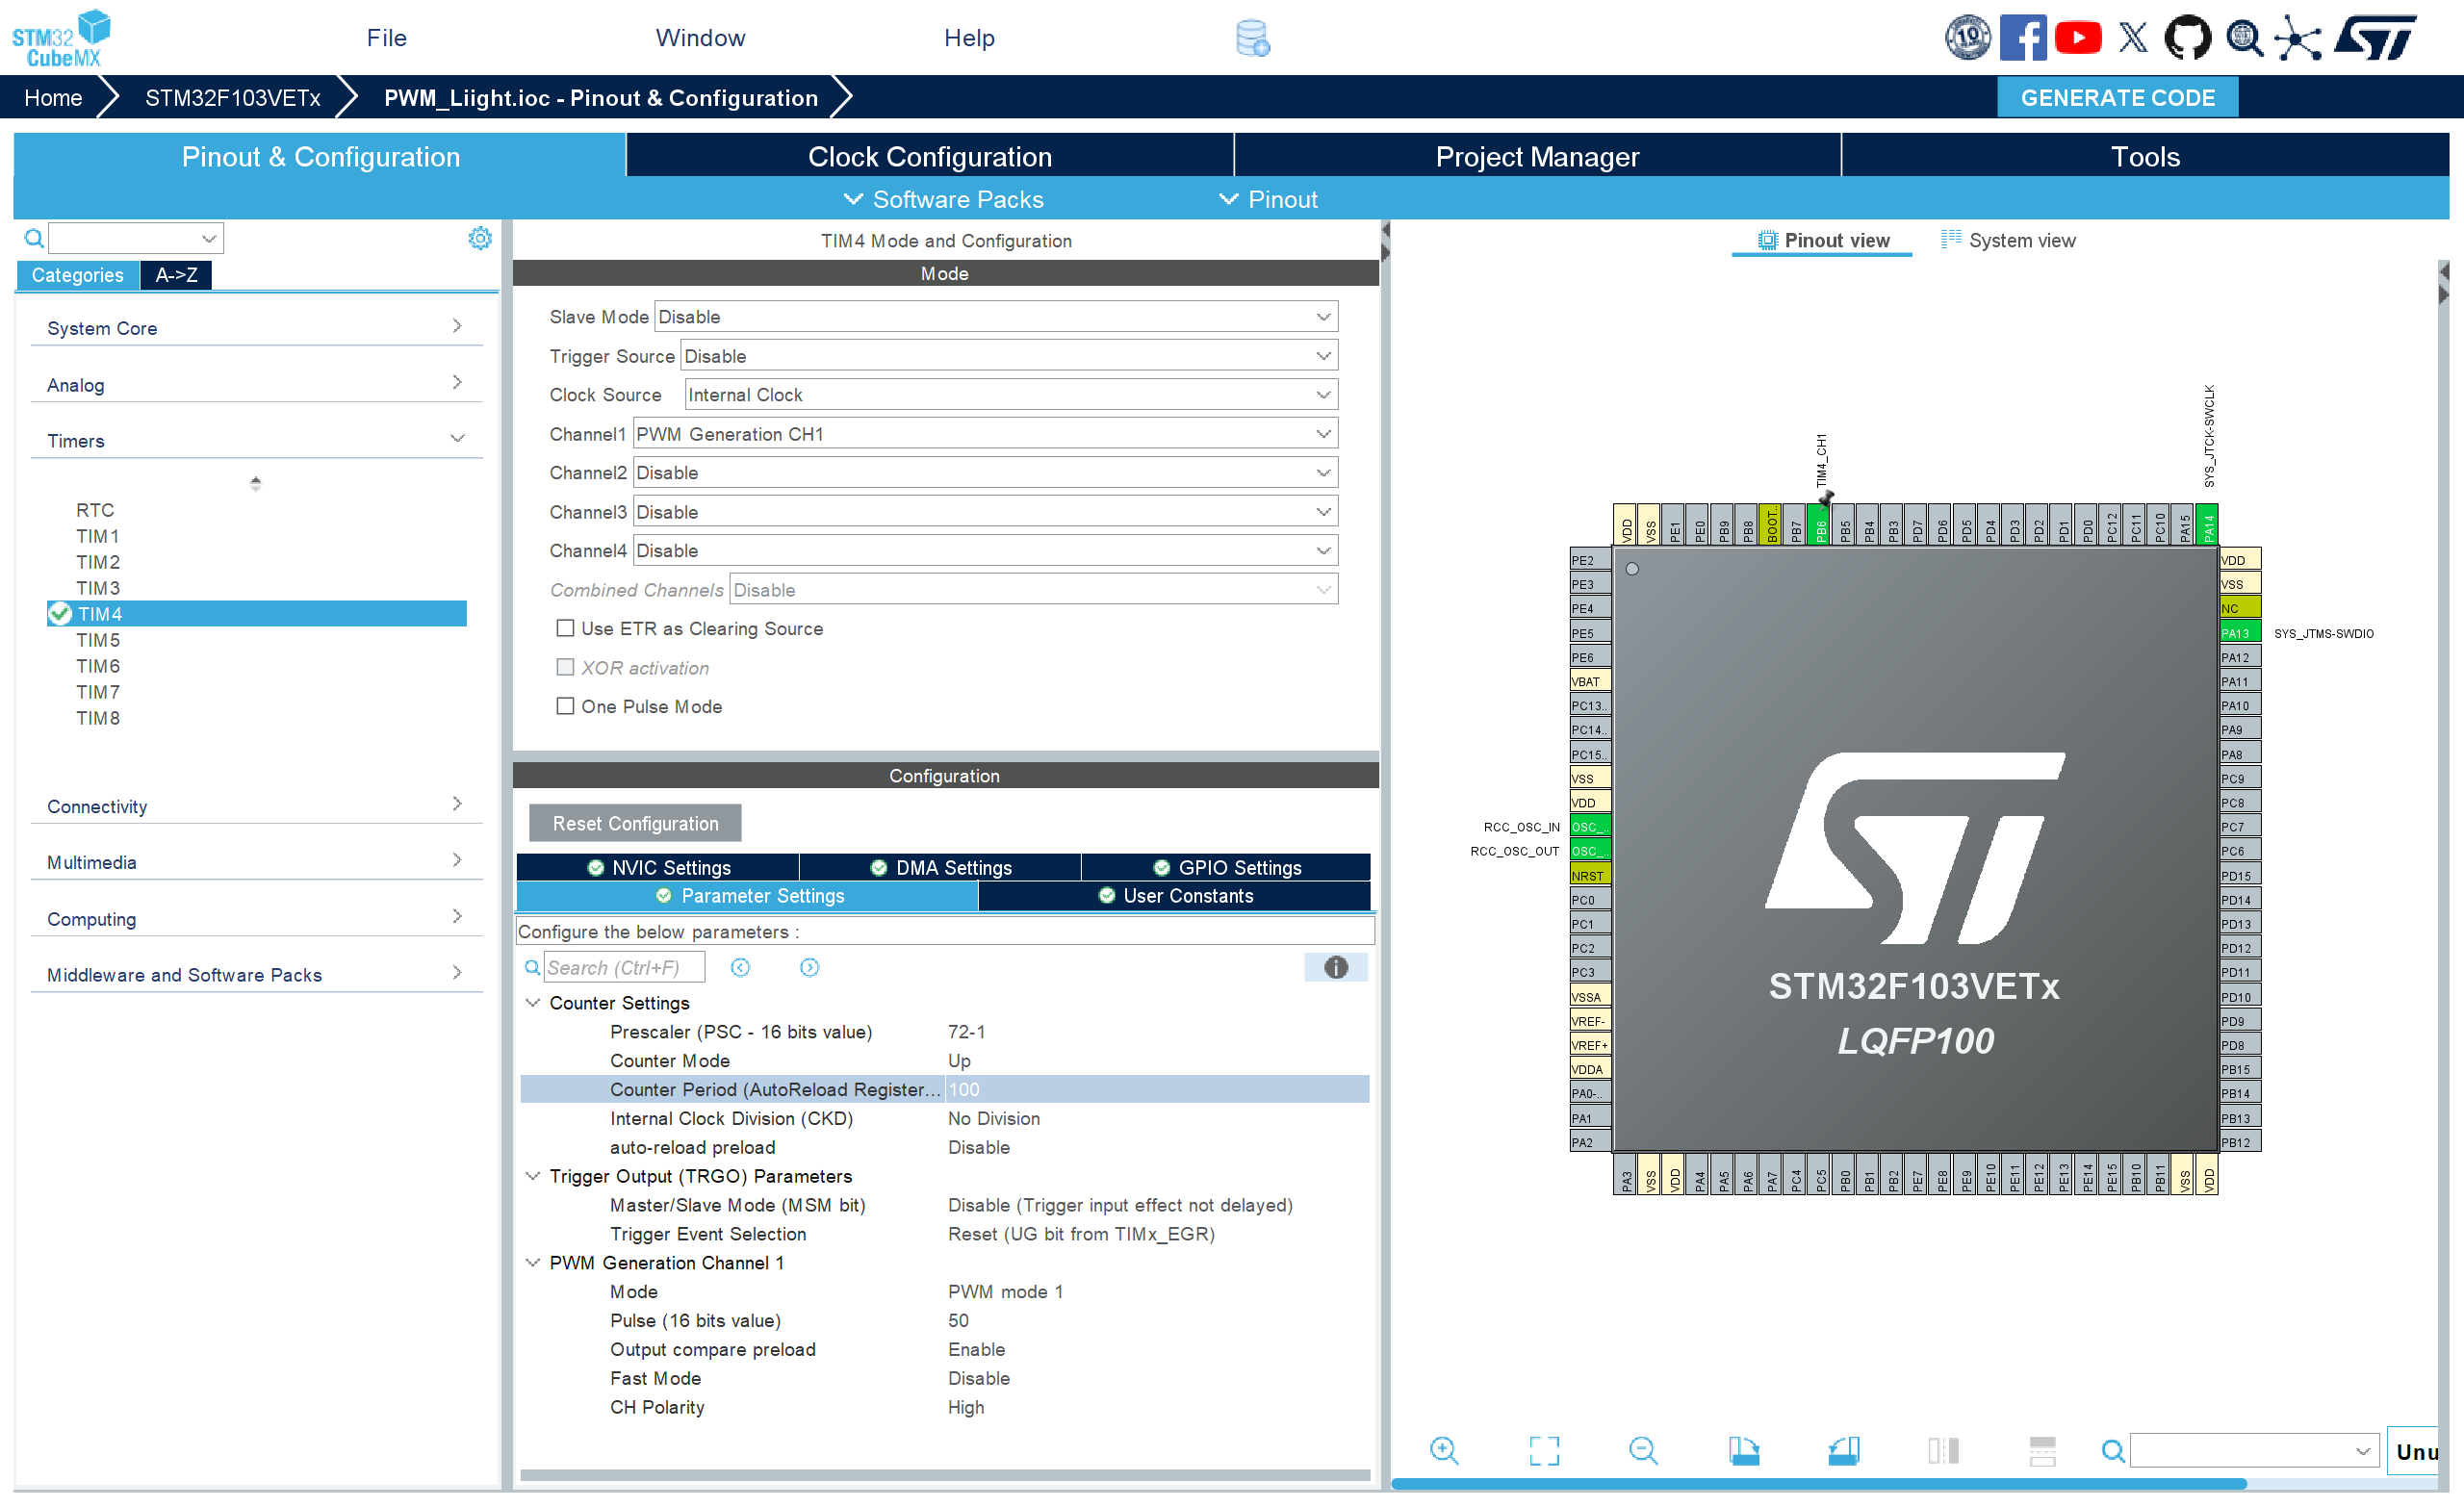Click the database update icon in menu bar

point(1252,38)
